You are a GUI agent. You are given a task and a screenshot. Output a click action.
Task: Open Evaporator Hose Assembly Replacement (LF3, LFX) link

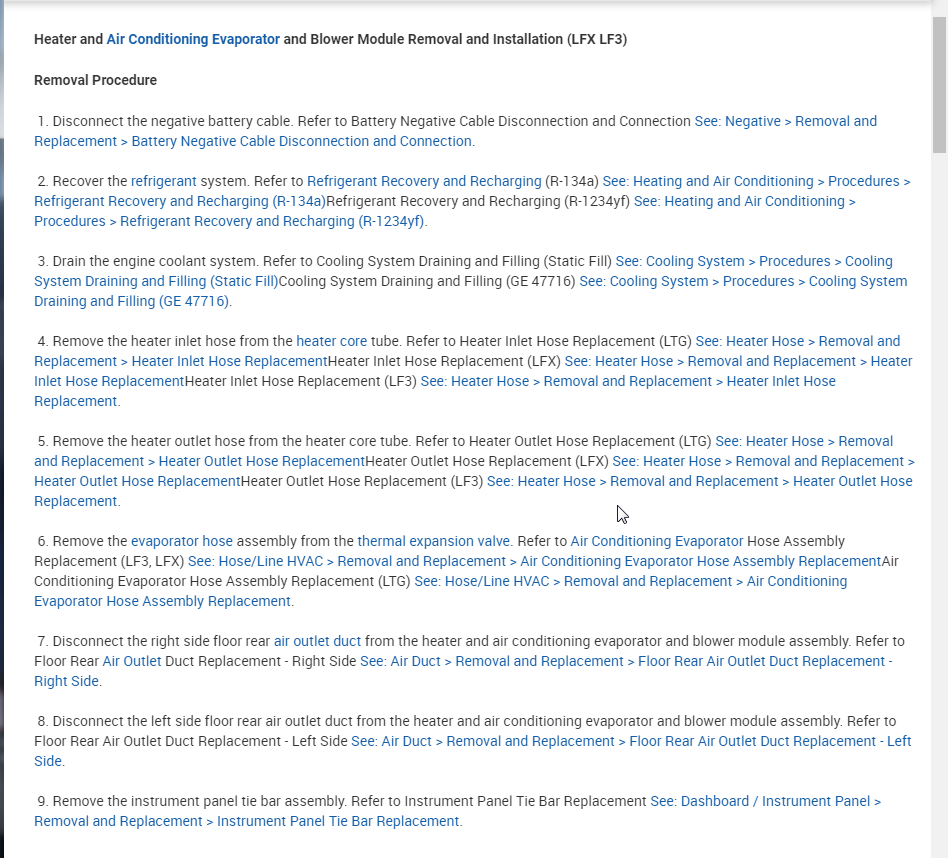tap(534, 561)
